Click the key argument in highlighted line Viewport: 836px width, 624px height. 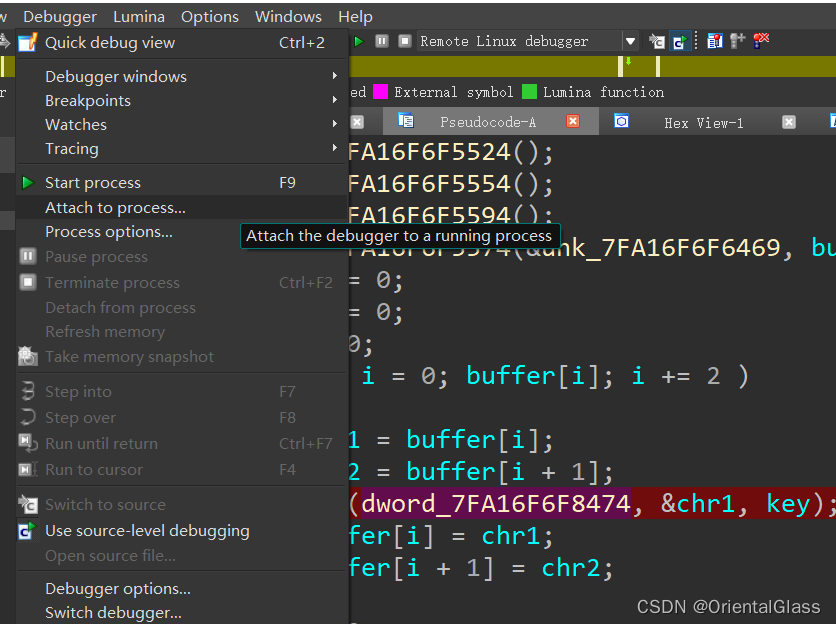pos(788,503)
